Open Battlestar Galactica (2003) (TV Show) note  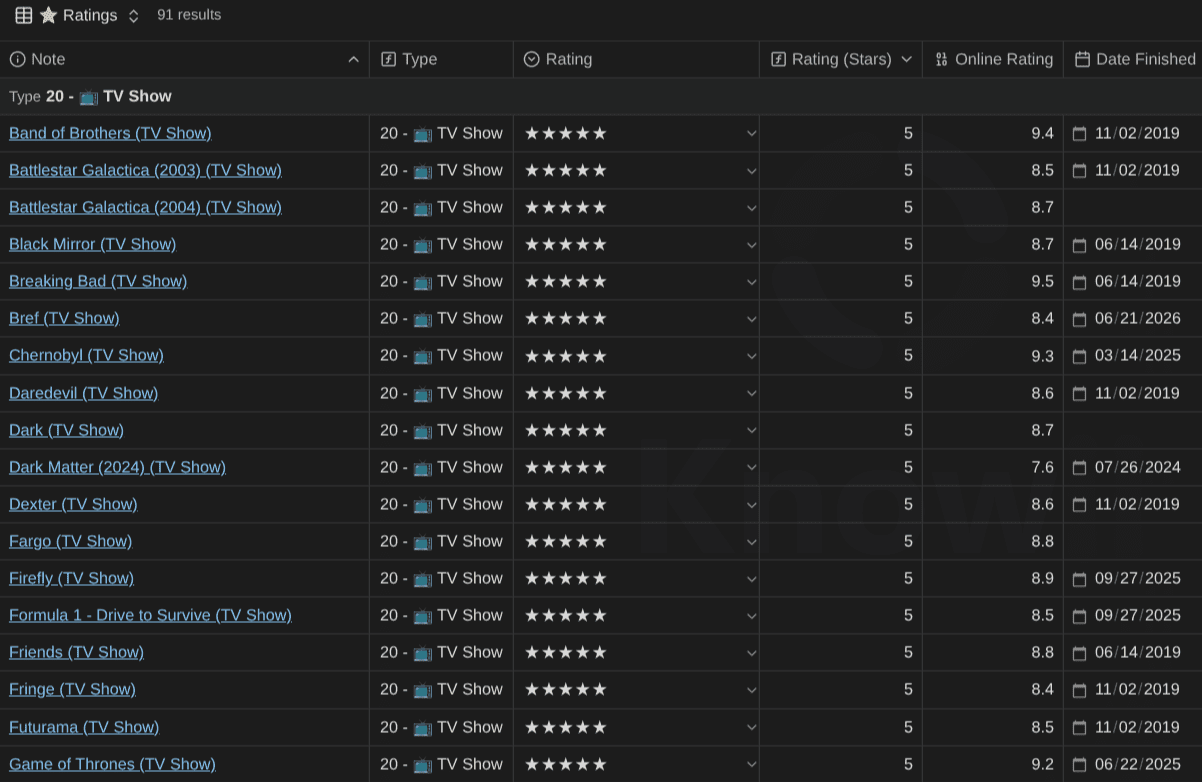point(145,170)
